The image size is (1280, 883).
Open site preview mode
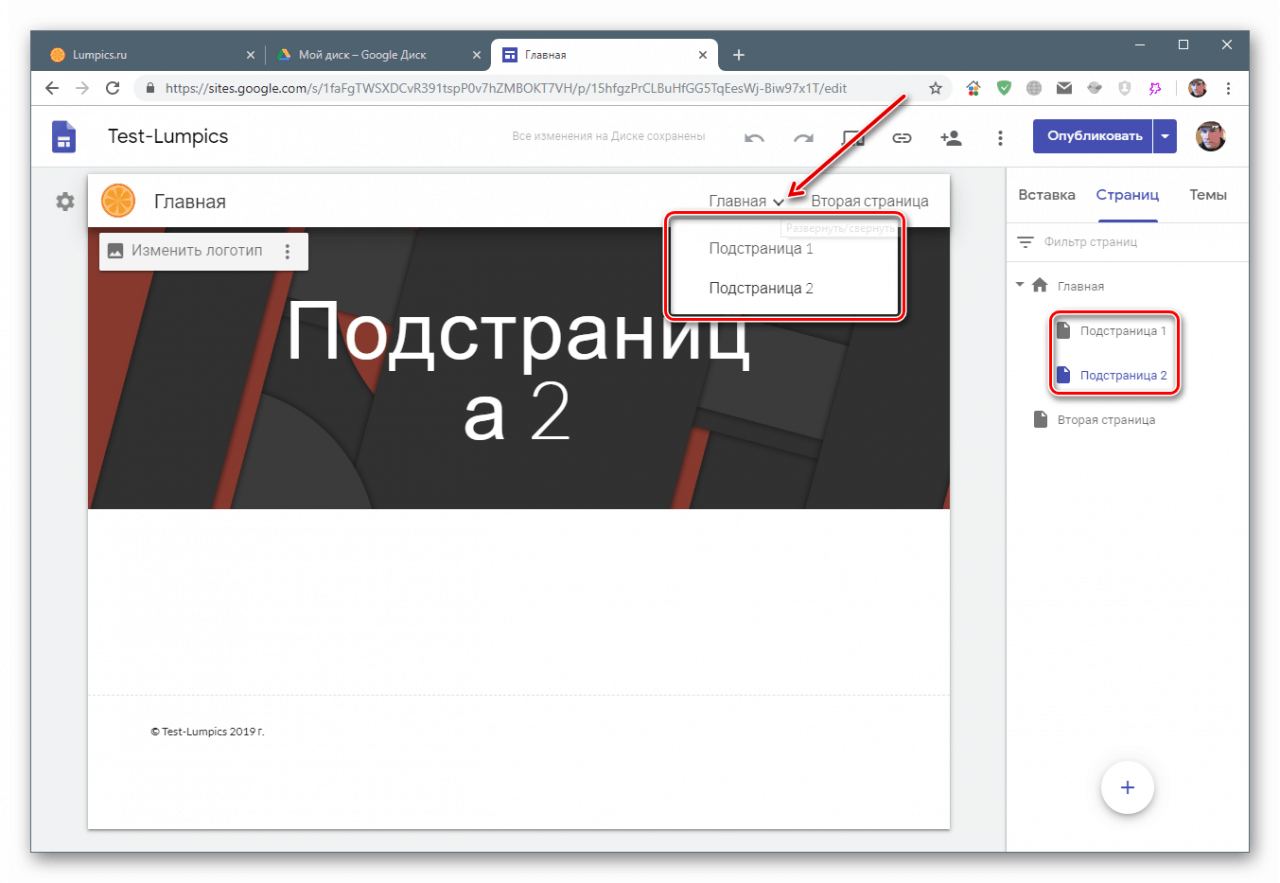pos(852,137)
